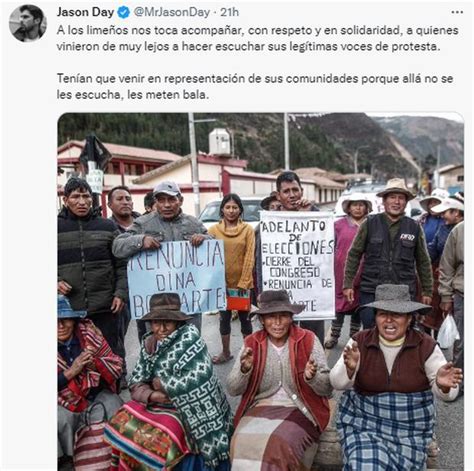Open the @MrJasonDay handle link
474x471 pixels.
pos(172,12)
